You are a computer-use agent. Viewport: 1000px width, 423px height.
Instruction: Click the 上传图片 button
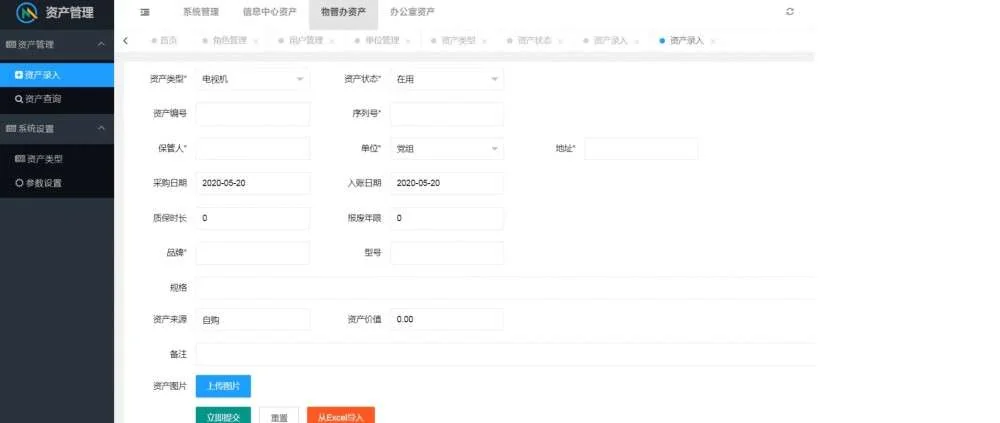(x=223, y=385)
